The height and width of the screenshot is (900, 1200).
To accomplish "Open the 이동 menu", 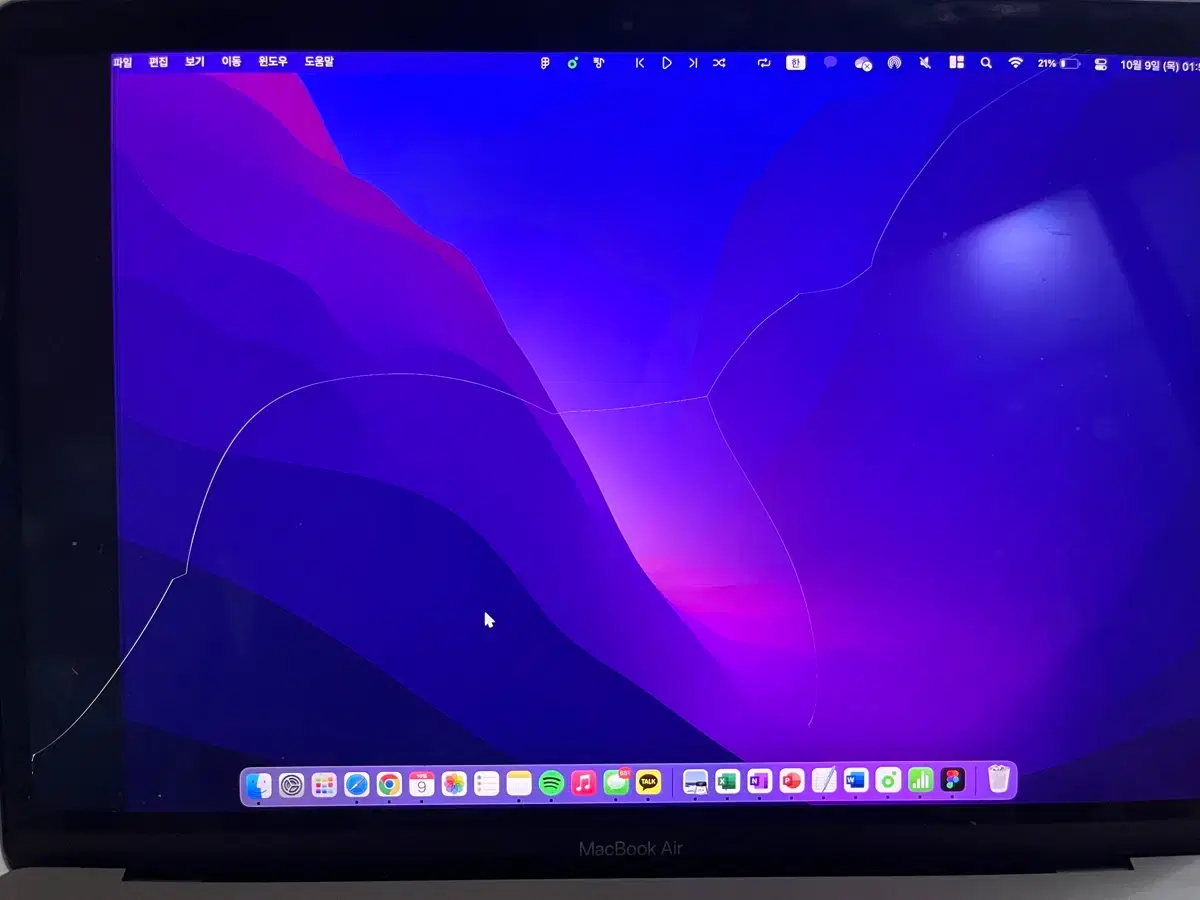I will pos(231,62).
